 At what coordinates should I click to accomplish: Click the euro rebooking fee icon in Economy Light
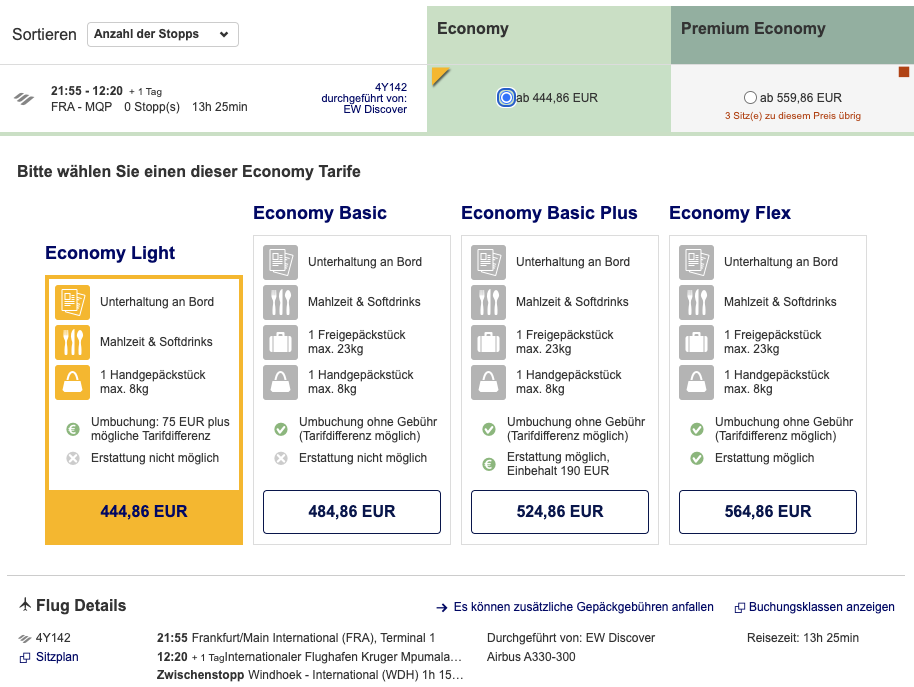[72, 429]
